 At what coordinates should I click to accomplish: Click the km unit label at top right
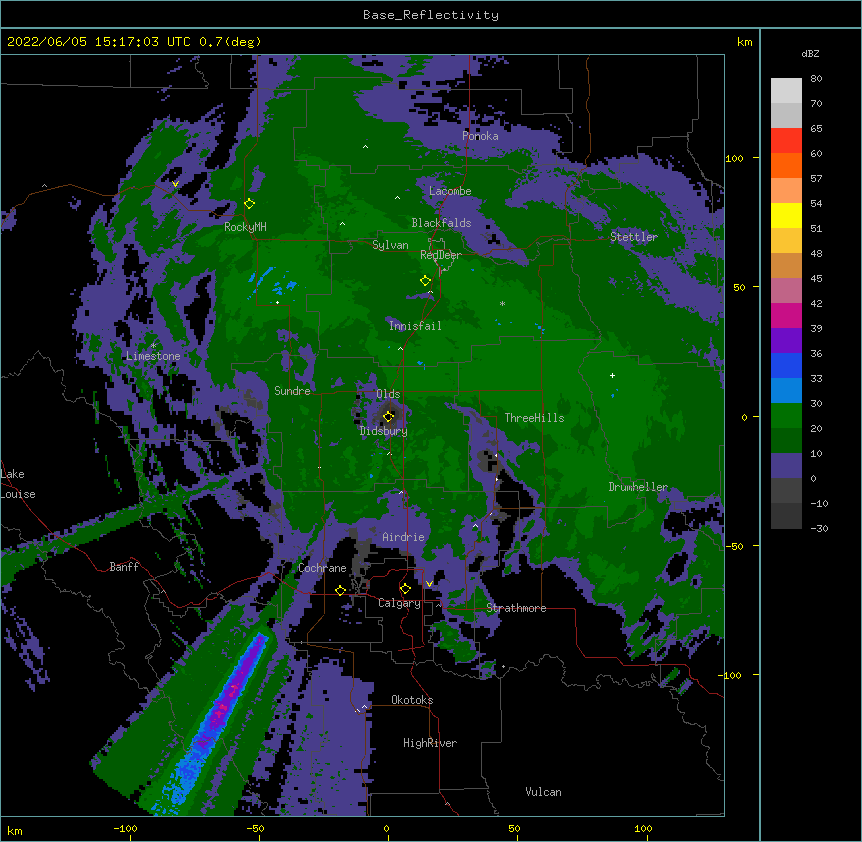(744, 42)
